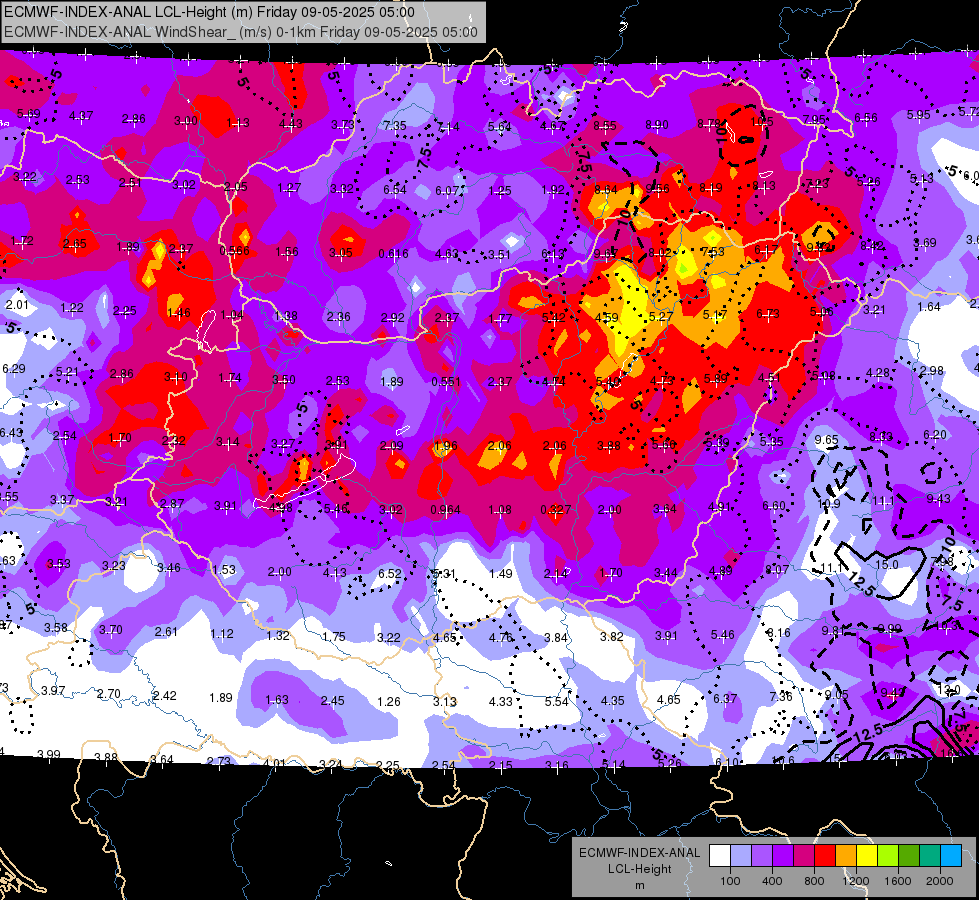Select the lime green legend swatch

(888, 856)
